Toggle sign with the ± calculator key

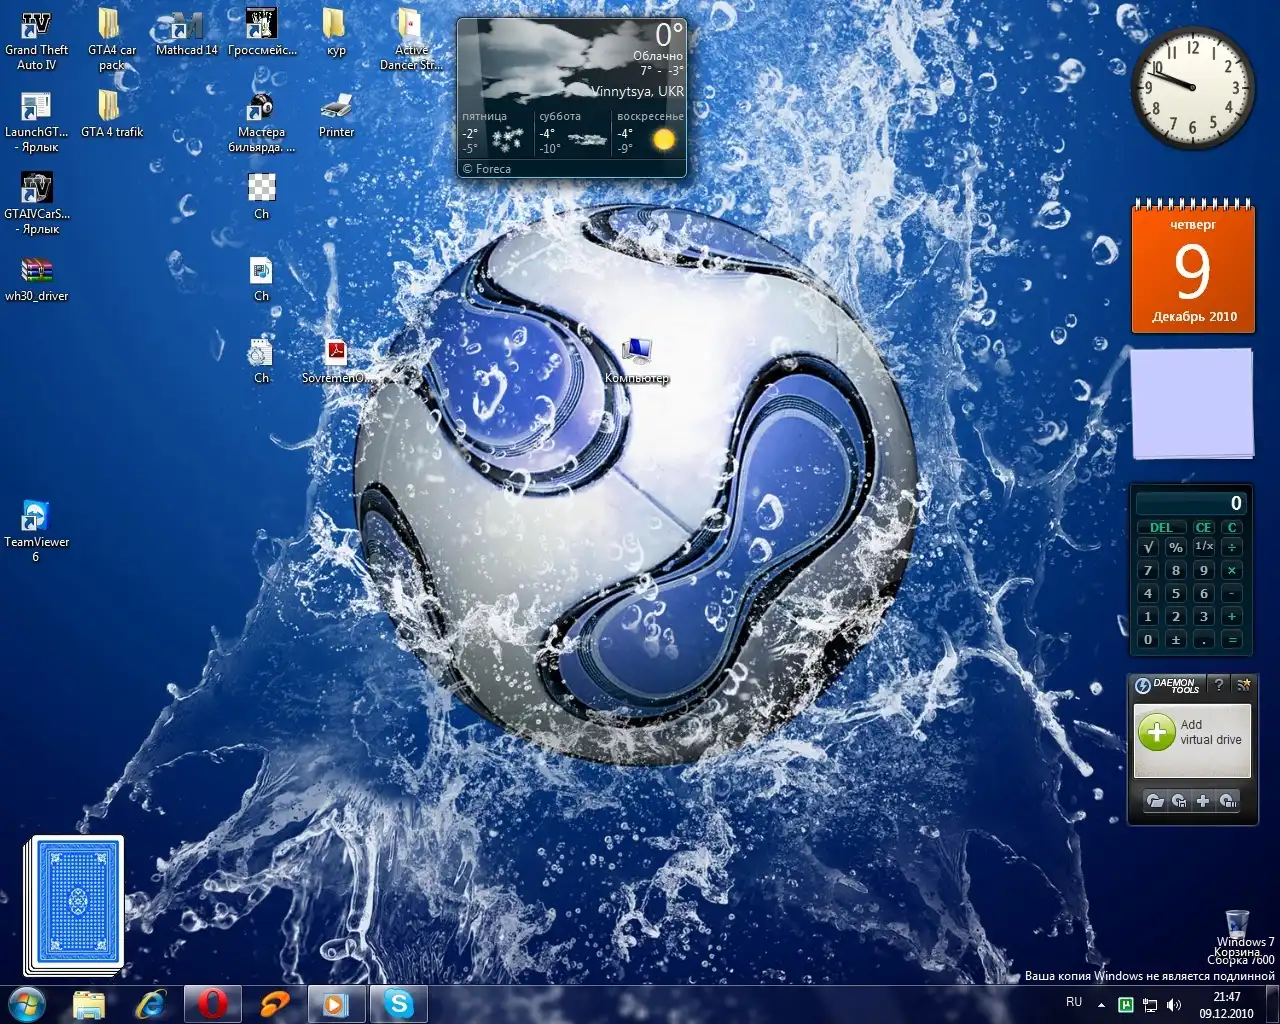pos(1176,640)
